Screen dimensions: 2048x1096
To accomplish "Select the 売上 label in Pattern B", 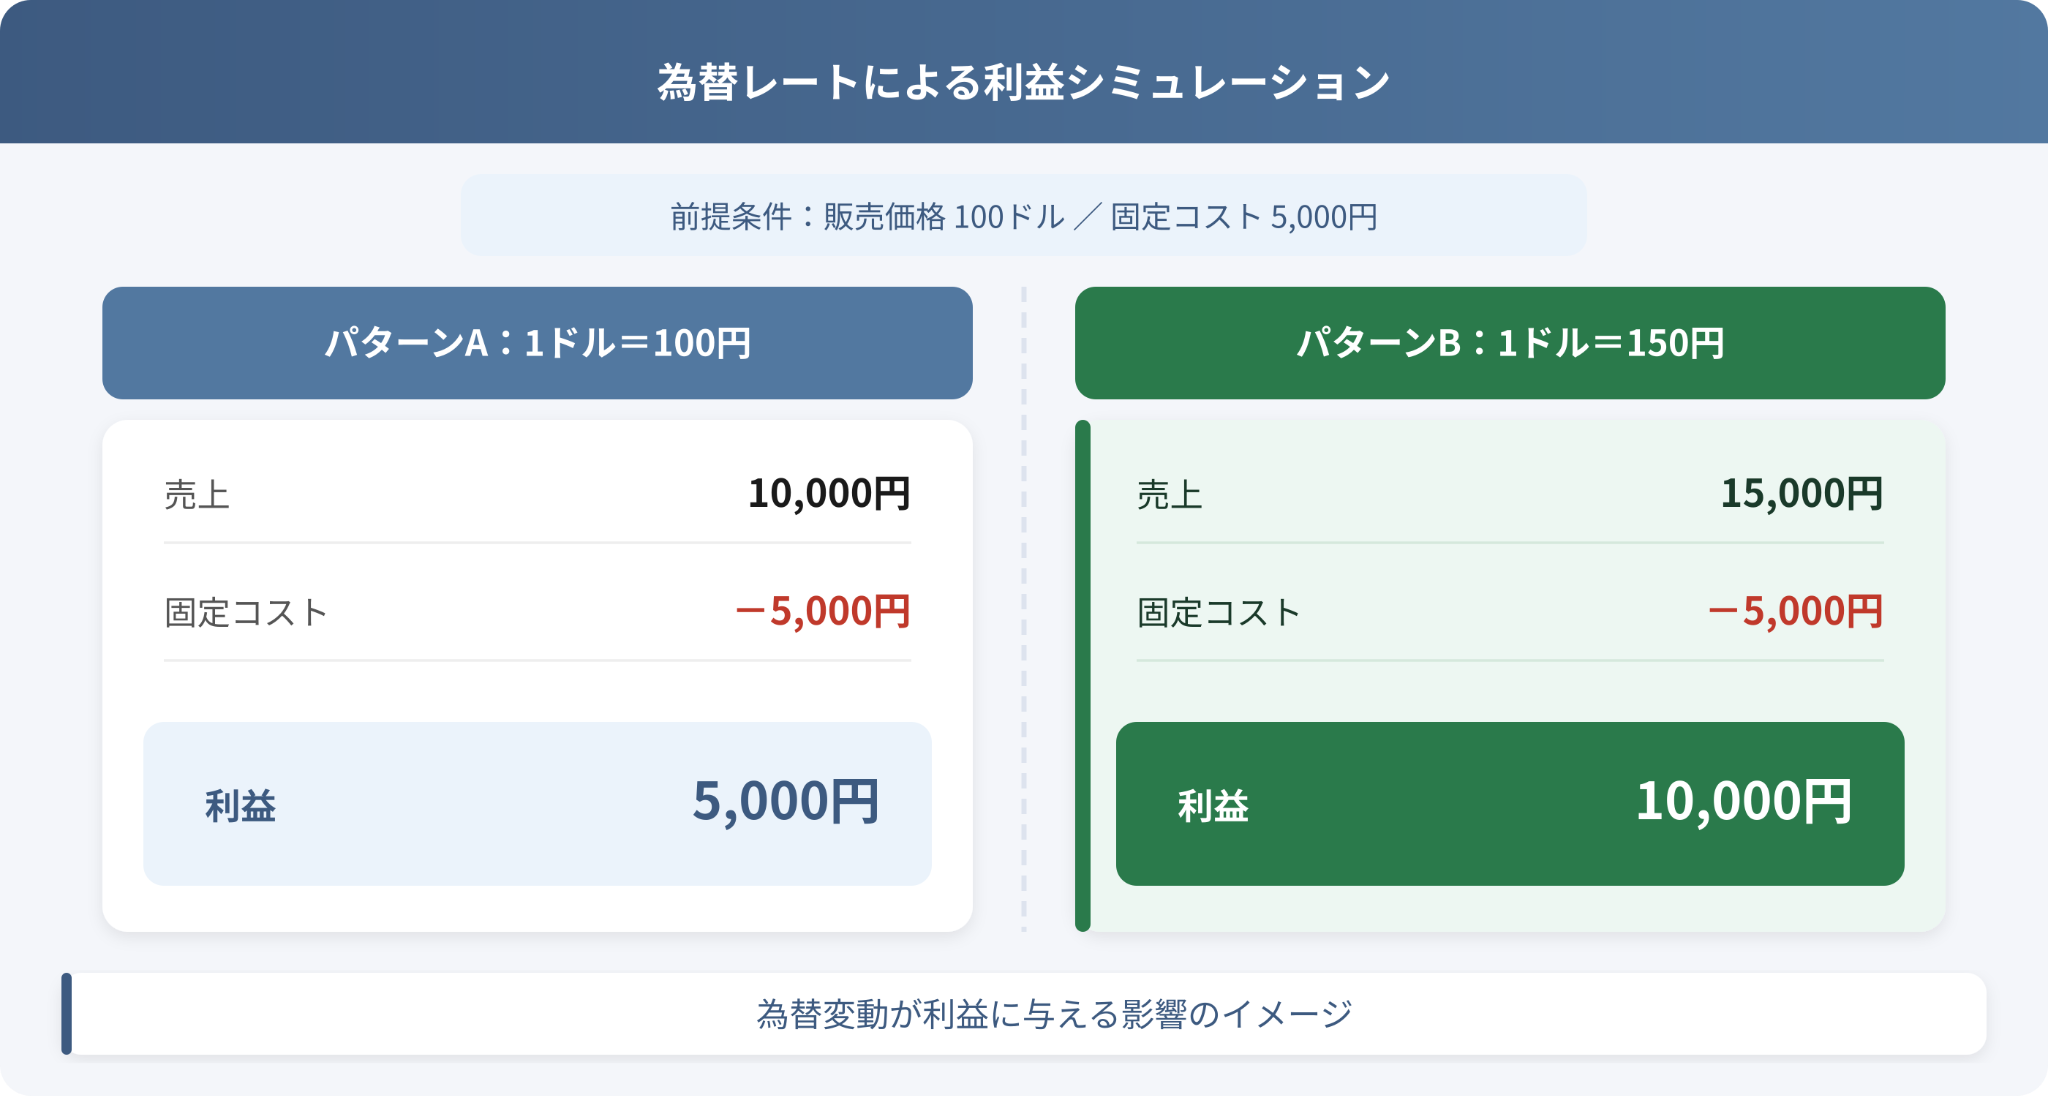I will 1170,495.
